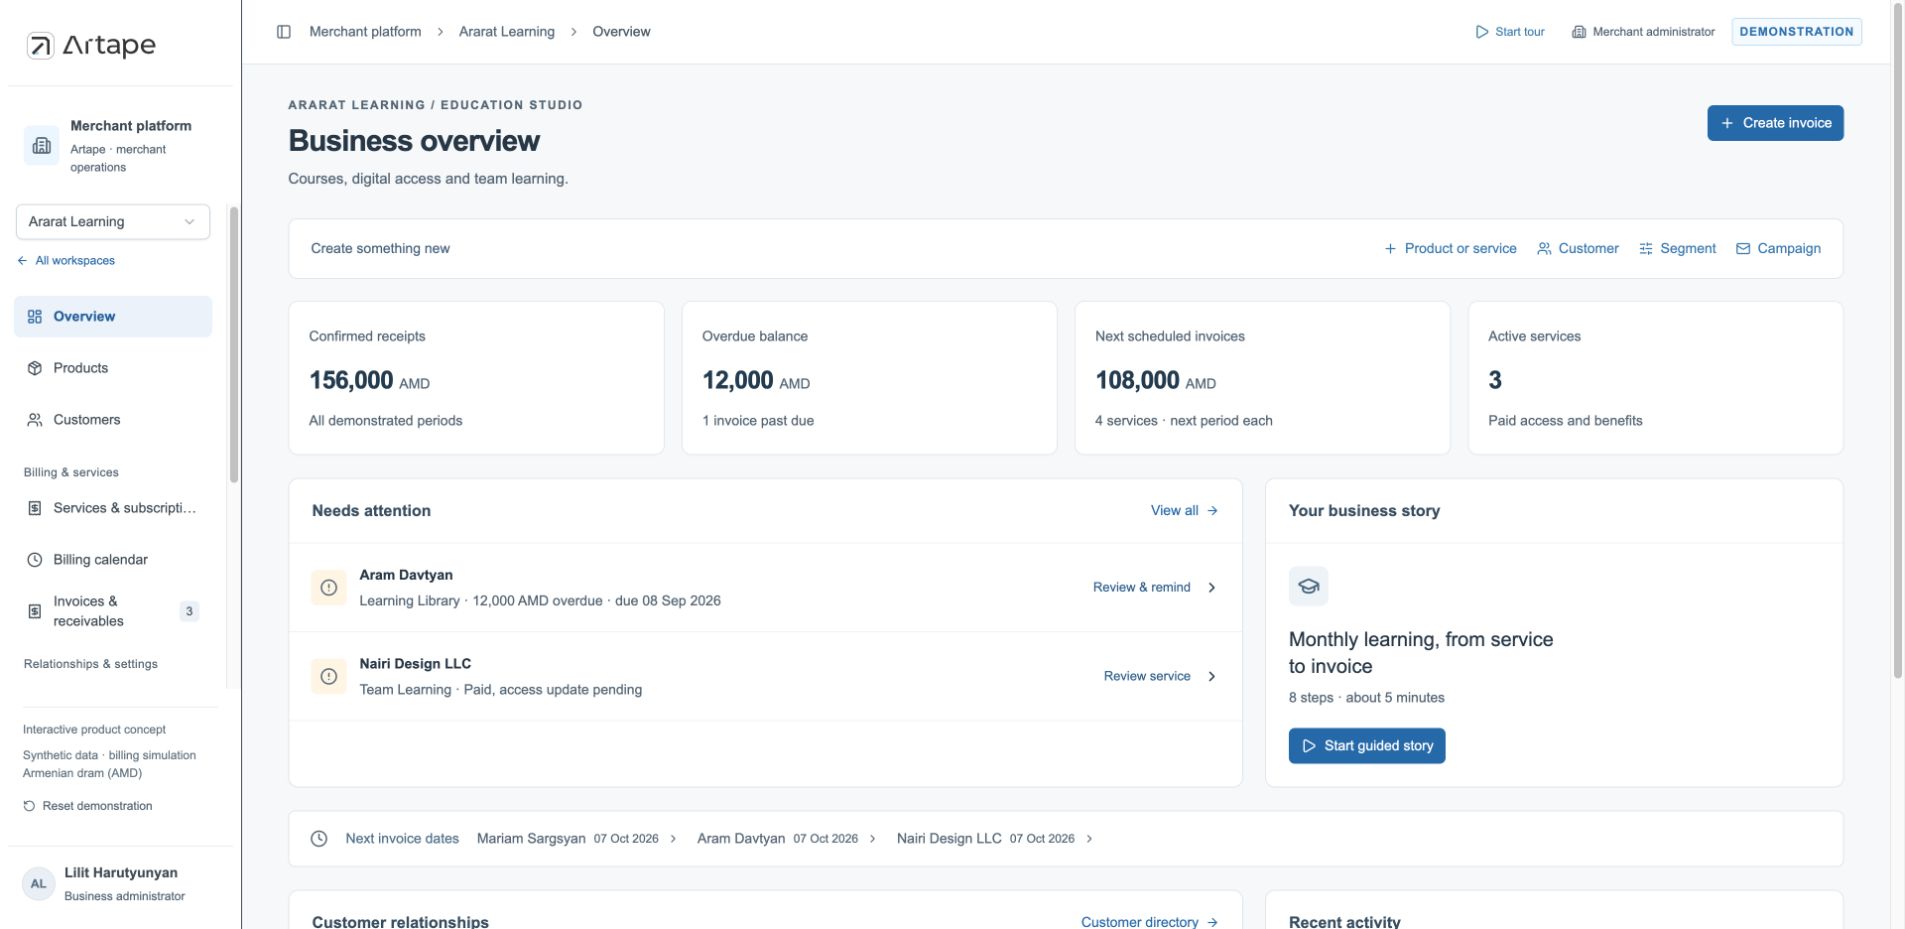Open Invoices & receivables in sidebar
This screenshot has height=929, width=1905.
click(113, 611)
